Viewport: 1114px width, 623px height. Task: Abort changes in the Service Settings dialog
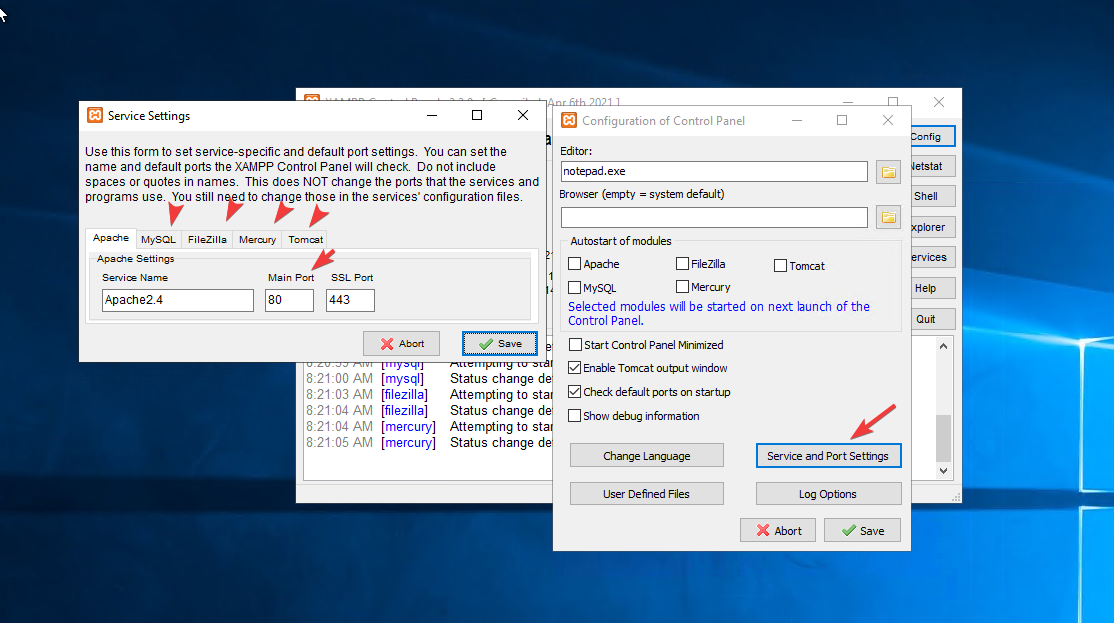[x=401, y=344]
